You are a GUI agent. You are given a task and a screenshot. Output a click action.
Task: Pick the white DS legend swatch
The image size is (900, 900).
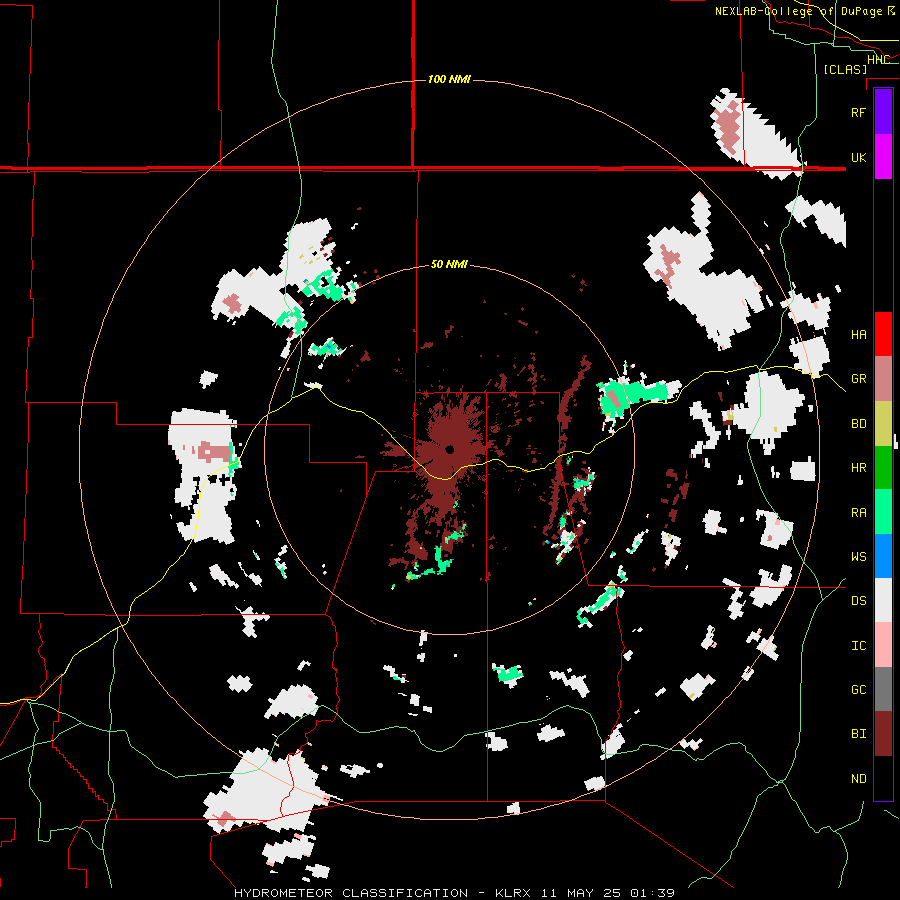pyautogui.click(x=883, y=600)
